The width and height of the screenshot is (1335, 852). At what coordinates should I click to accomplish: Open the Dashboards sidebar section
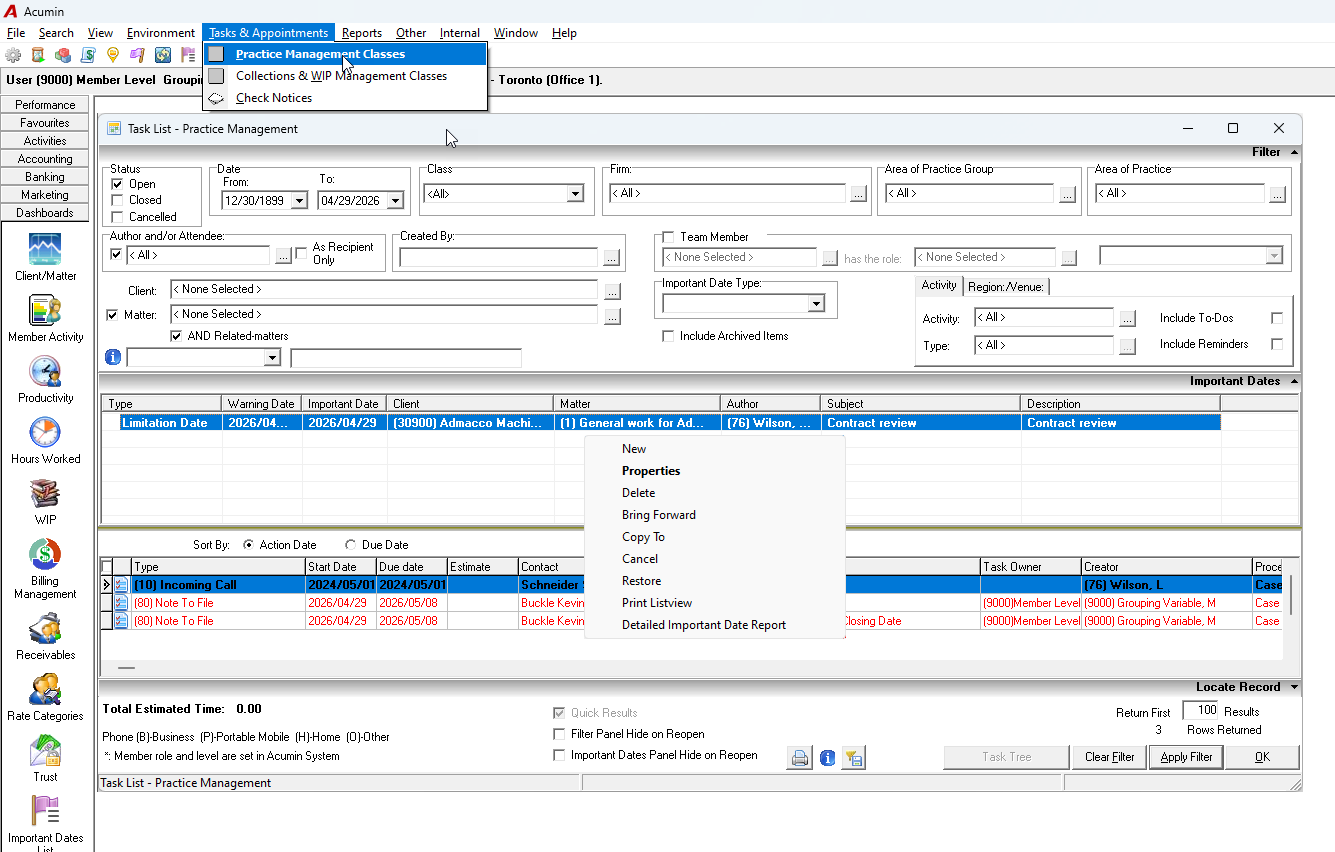click(x=45, y=213)
